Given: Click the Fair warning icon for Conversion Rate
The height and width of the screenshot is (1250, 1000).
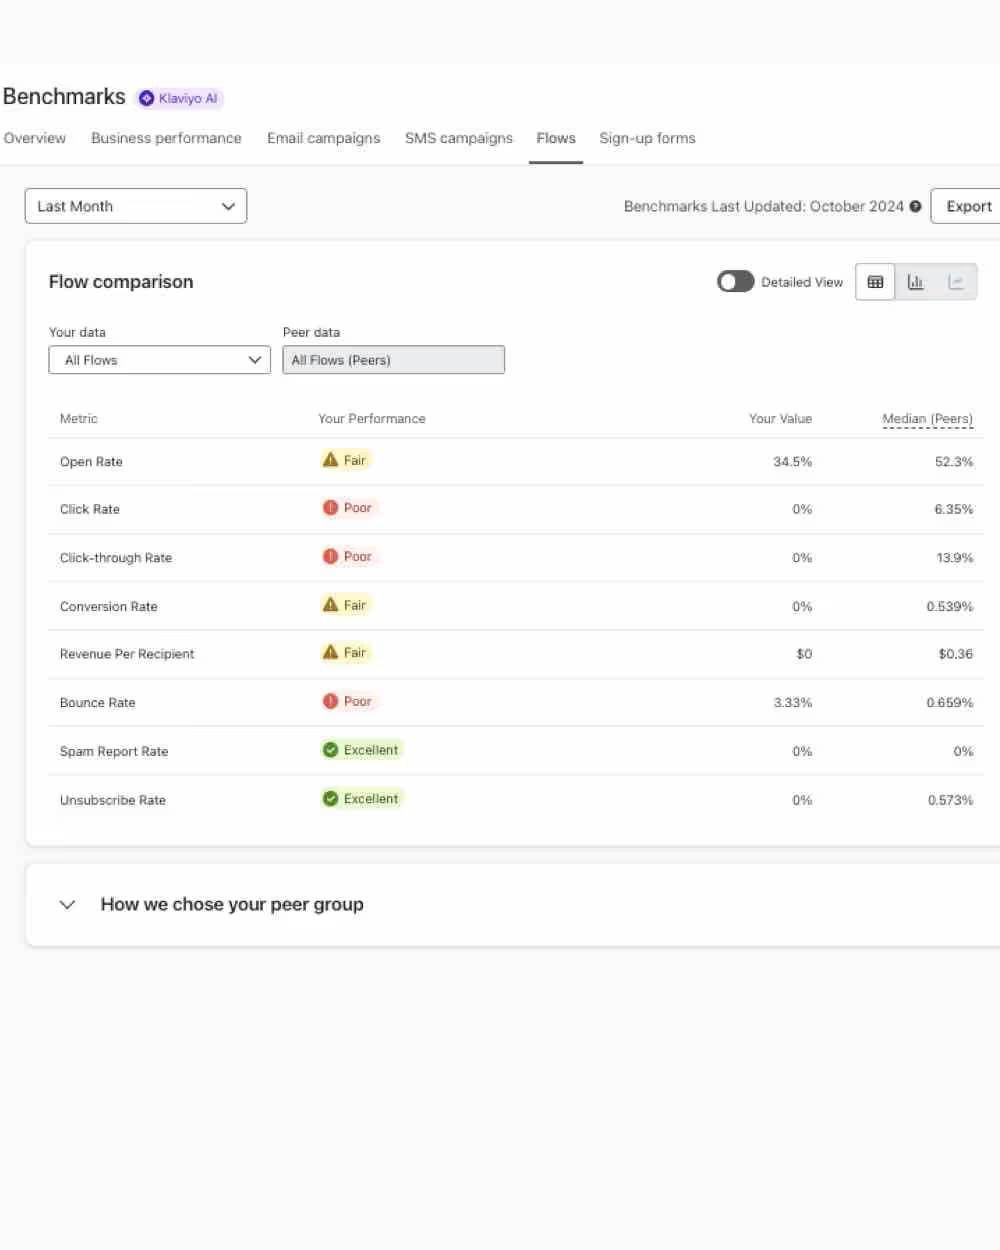Looking at the screenshot, I should click(330, 605).
